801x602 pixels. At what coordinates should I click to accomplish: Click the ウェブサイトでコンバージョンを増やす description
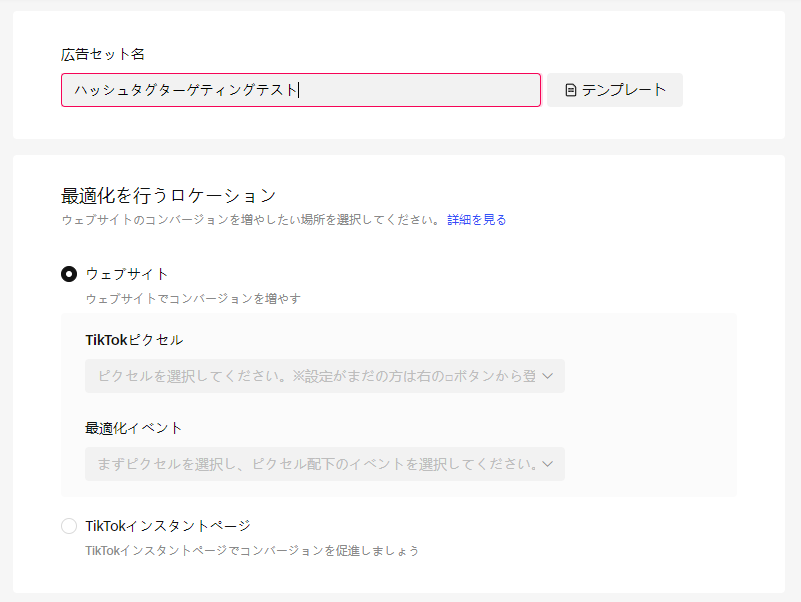[193, 298]
